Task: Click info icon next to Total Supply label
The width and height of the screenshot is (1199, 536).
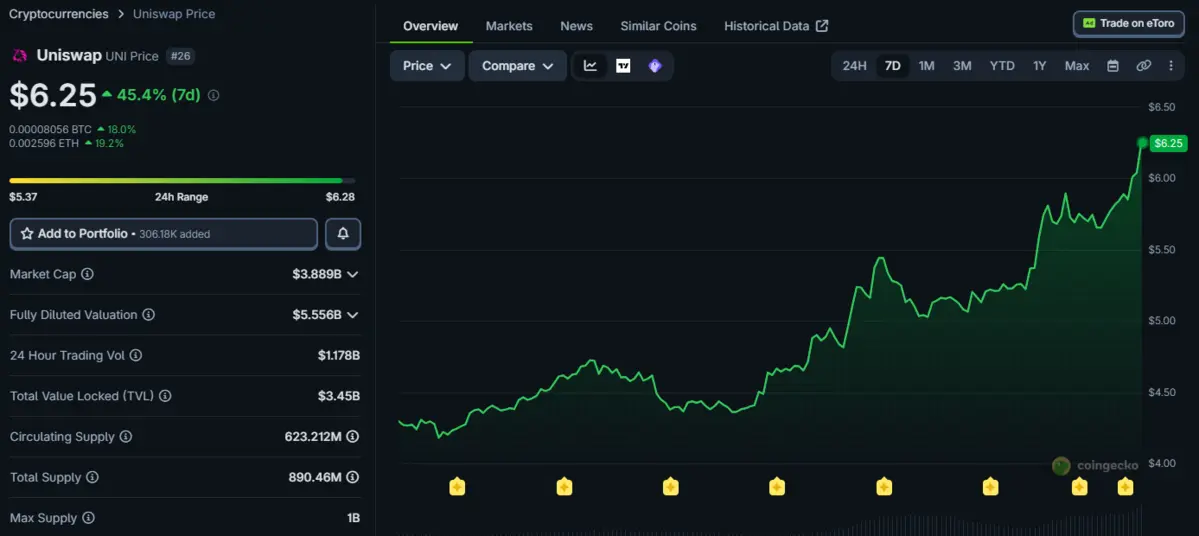Action: click(92, 477)
